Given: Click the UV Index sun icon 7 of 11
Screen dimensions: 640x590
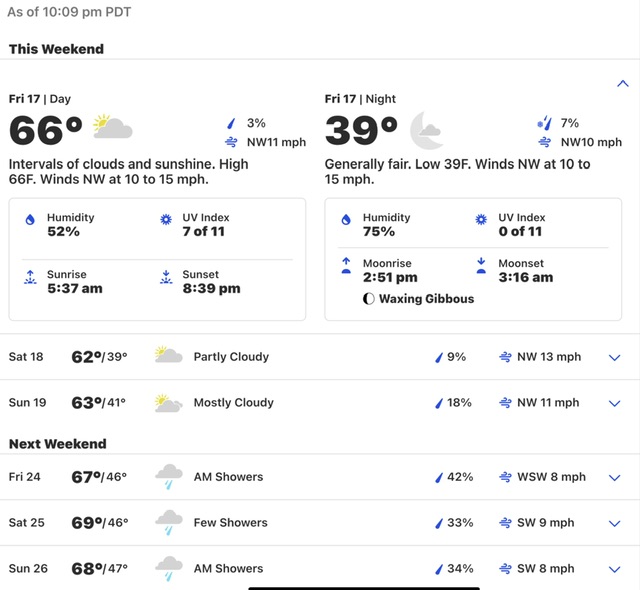Looking at the screenshot, I should [x=166, y=220].
